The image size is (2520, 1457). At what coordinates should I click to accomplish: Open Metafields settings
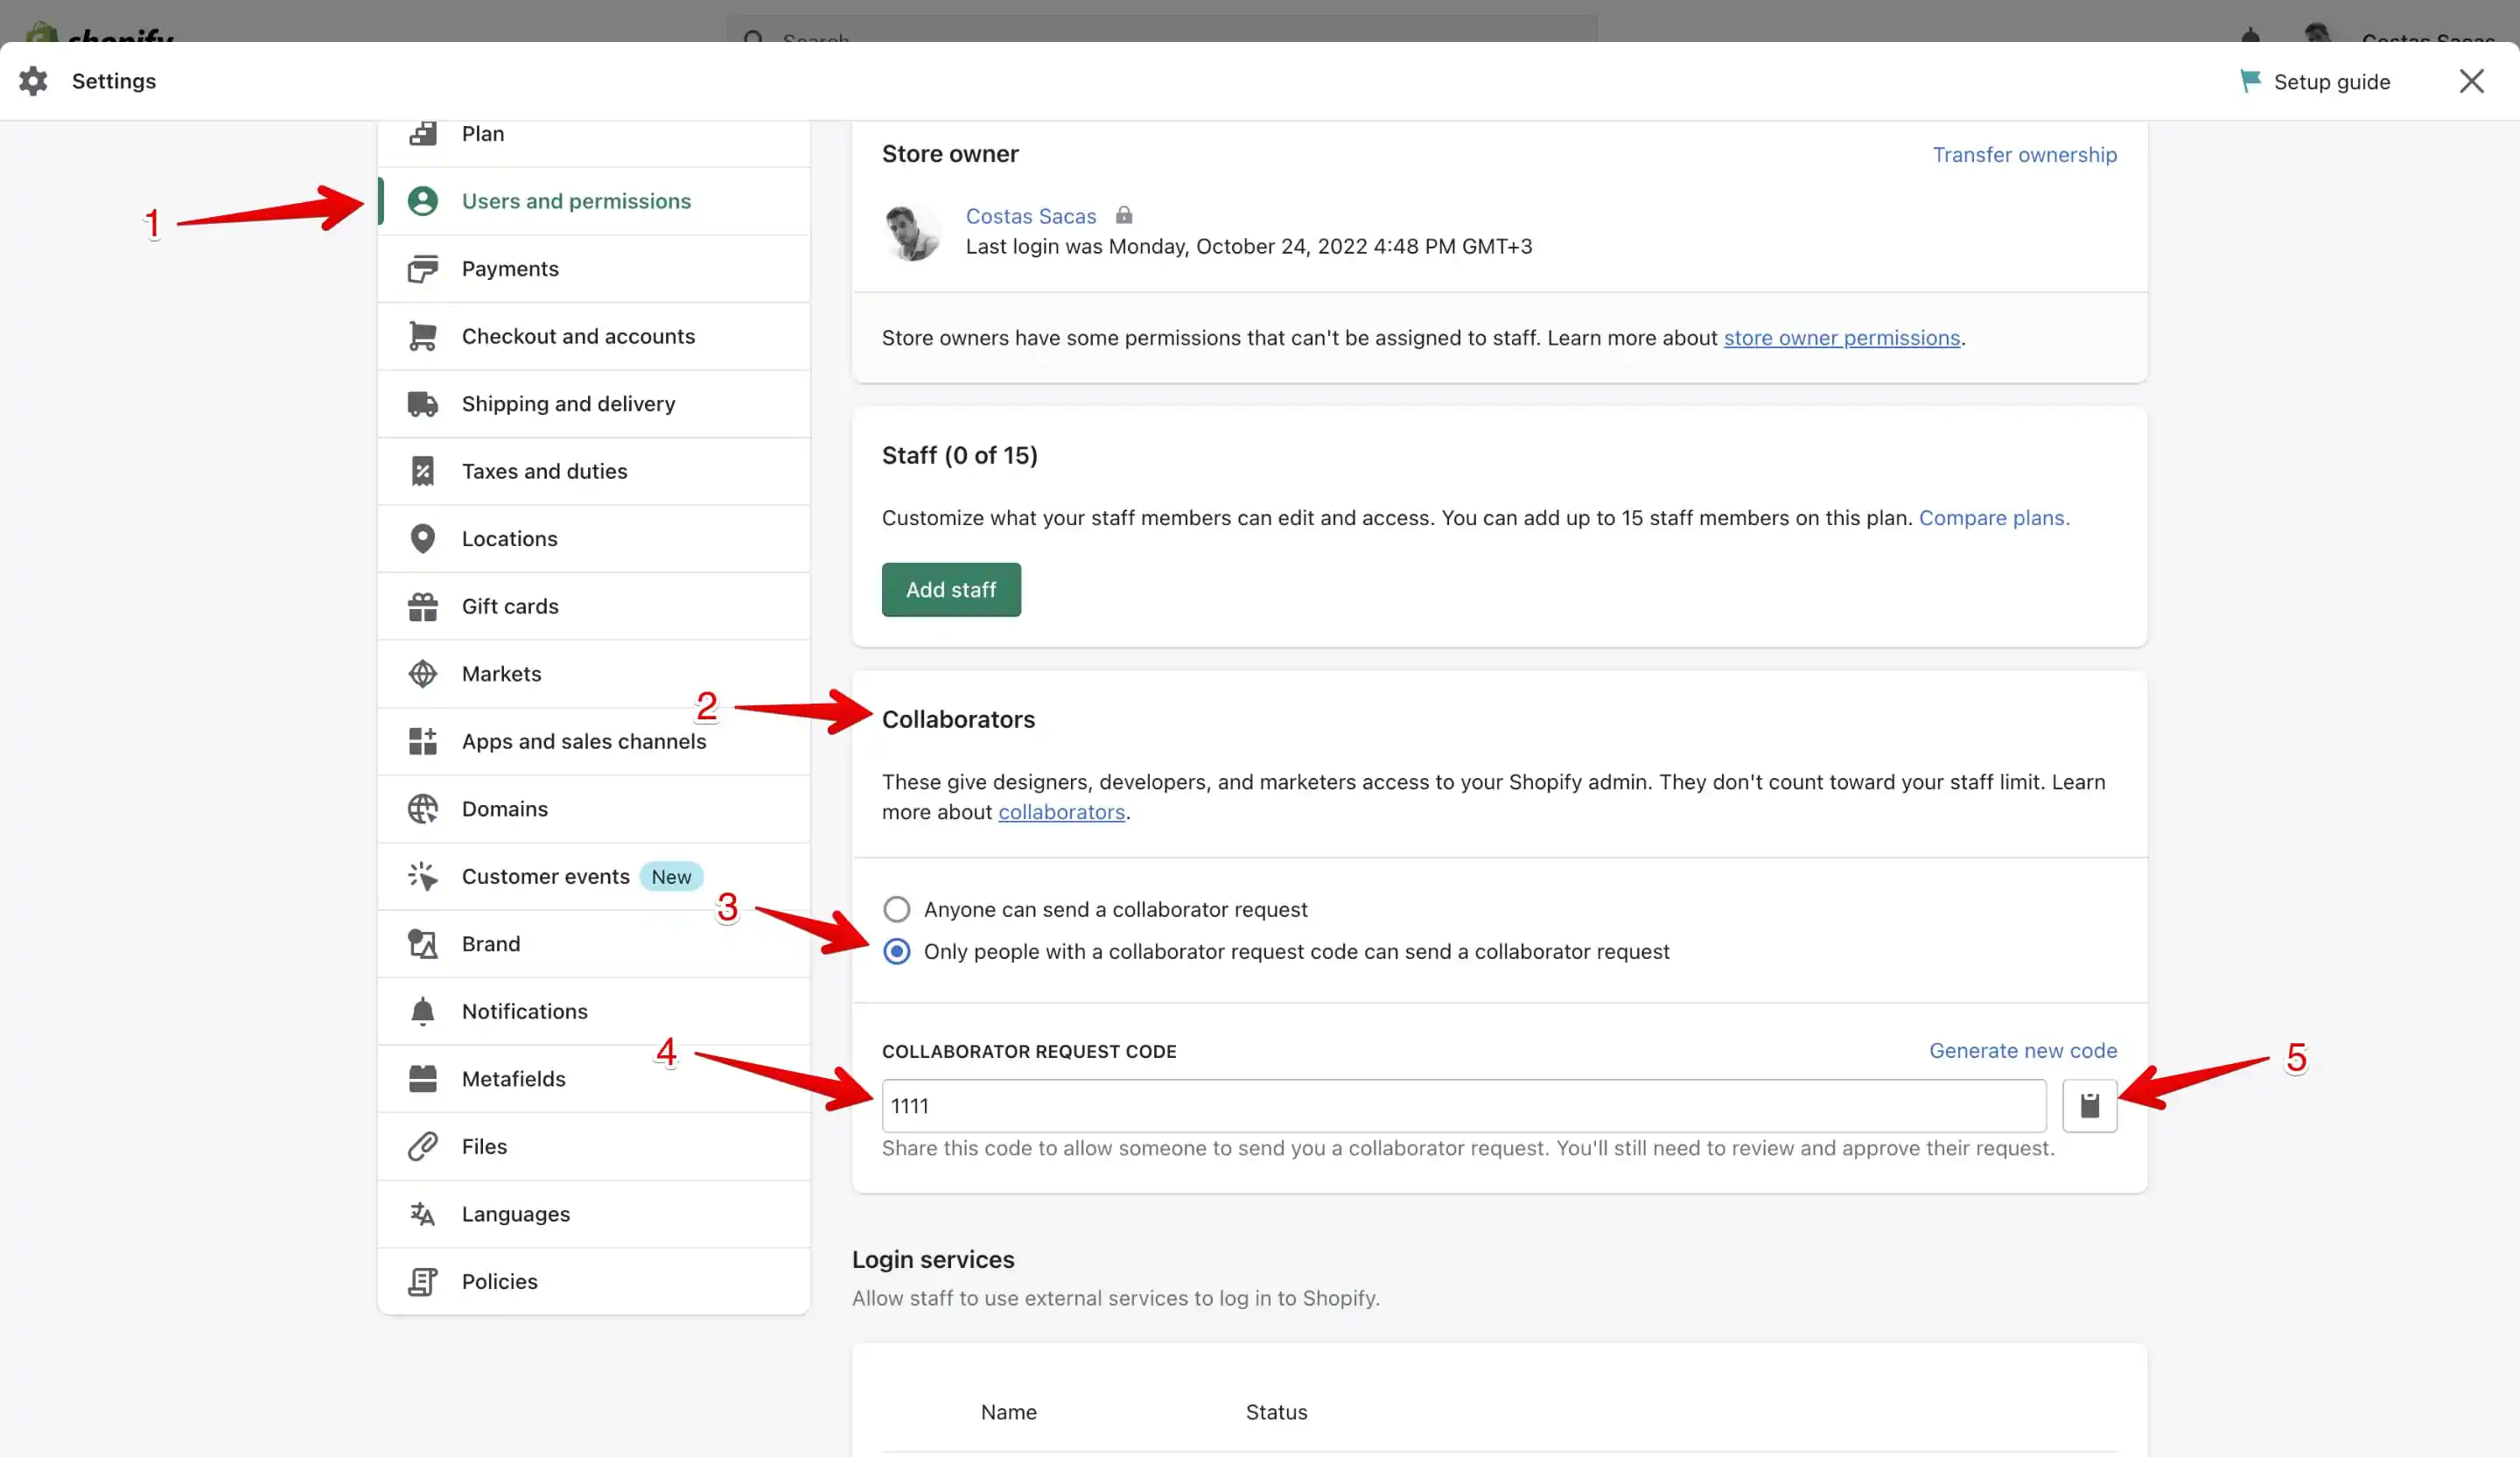(x=594, y=1078)
